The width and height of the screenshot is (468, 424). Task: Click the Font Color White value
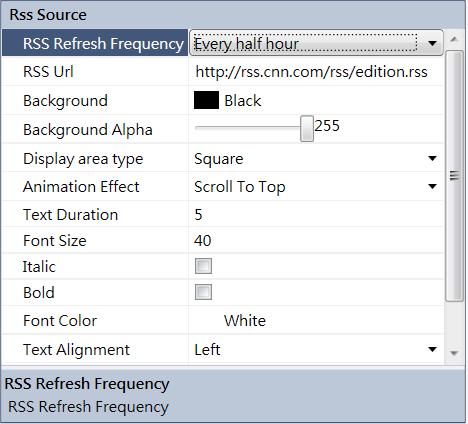point(245,321)
